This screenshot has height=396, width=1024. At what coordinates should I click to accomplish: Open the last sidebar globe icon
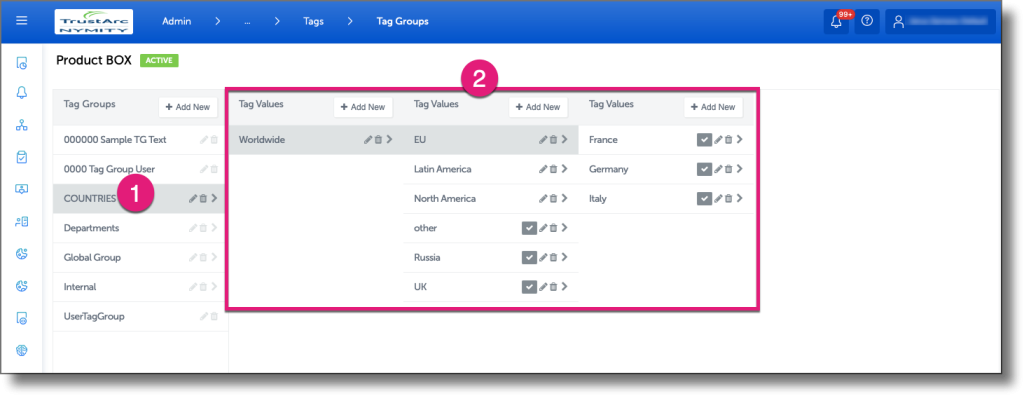click(x=22, y=350)
